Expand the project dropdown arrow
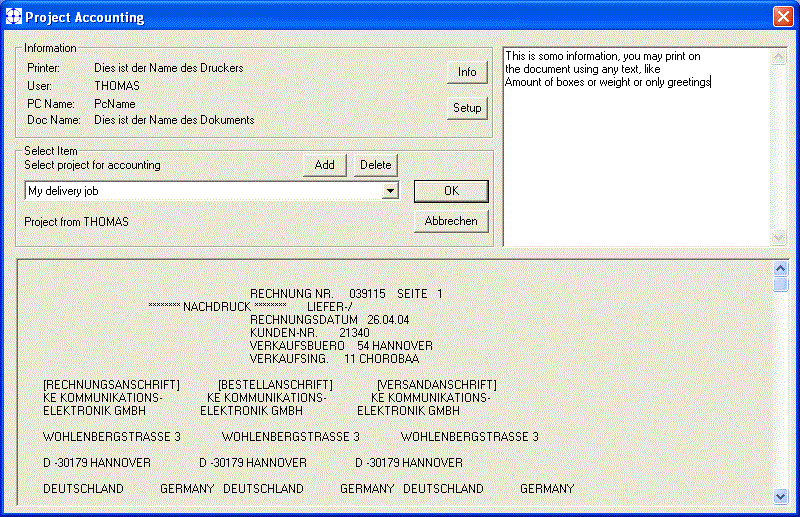Screen dimensions: 800x517 [x=390, y=191]
